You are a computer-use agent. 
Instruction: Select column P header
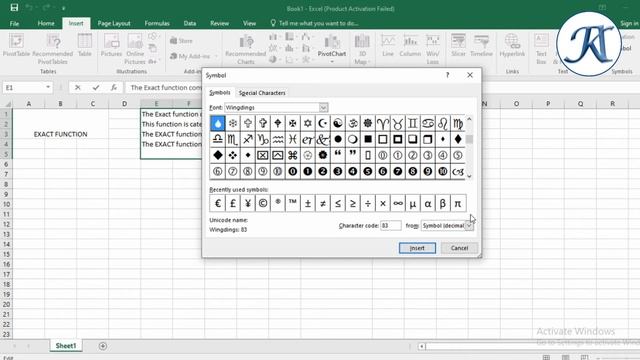(548, 104)
